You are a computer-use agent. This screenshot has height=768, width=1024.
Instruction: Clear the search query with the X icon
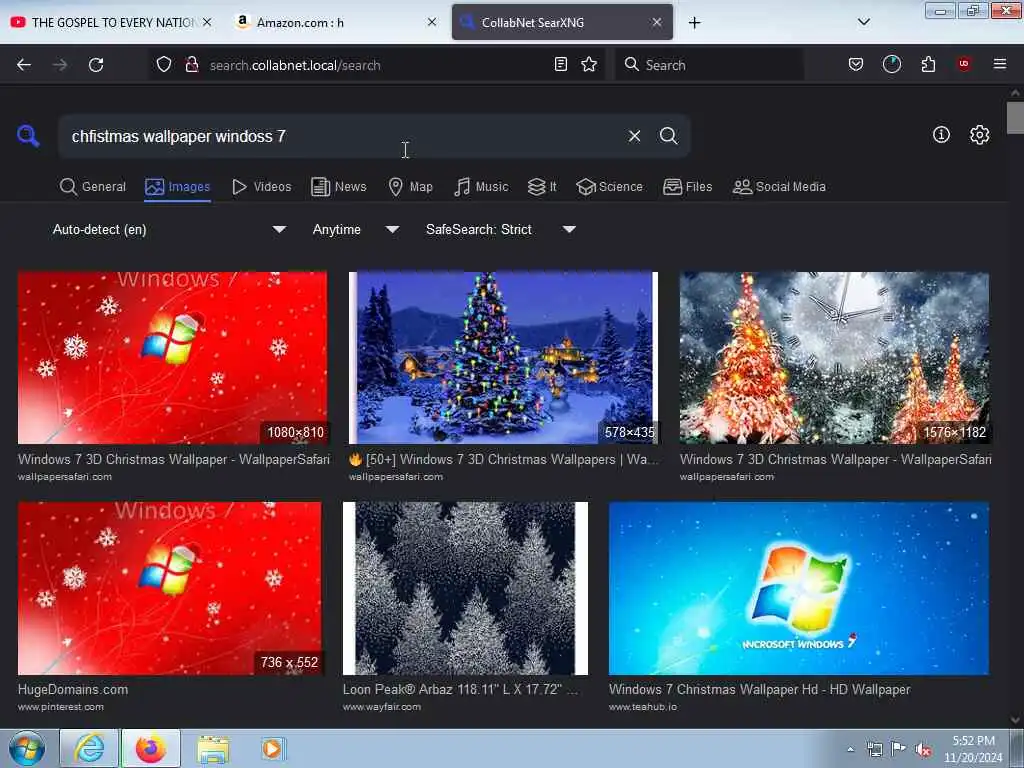point(634,136)
